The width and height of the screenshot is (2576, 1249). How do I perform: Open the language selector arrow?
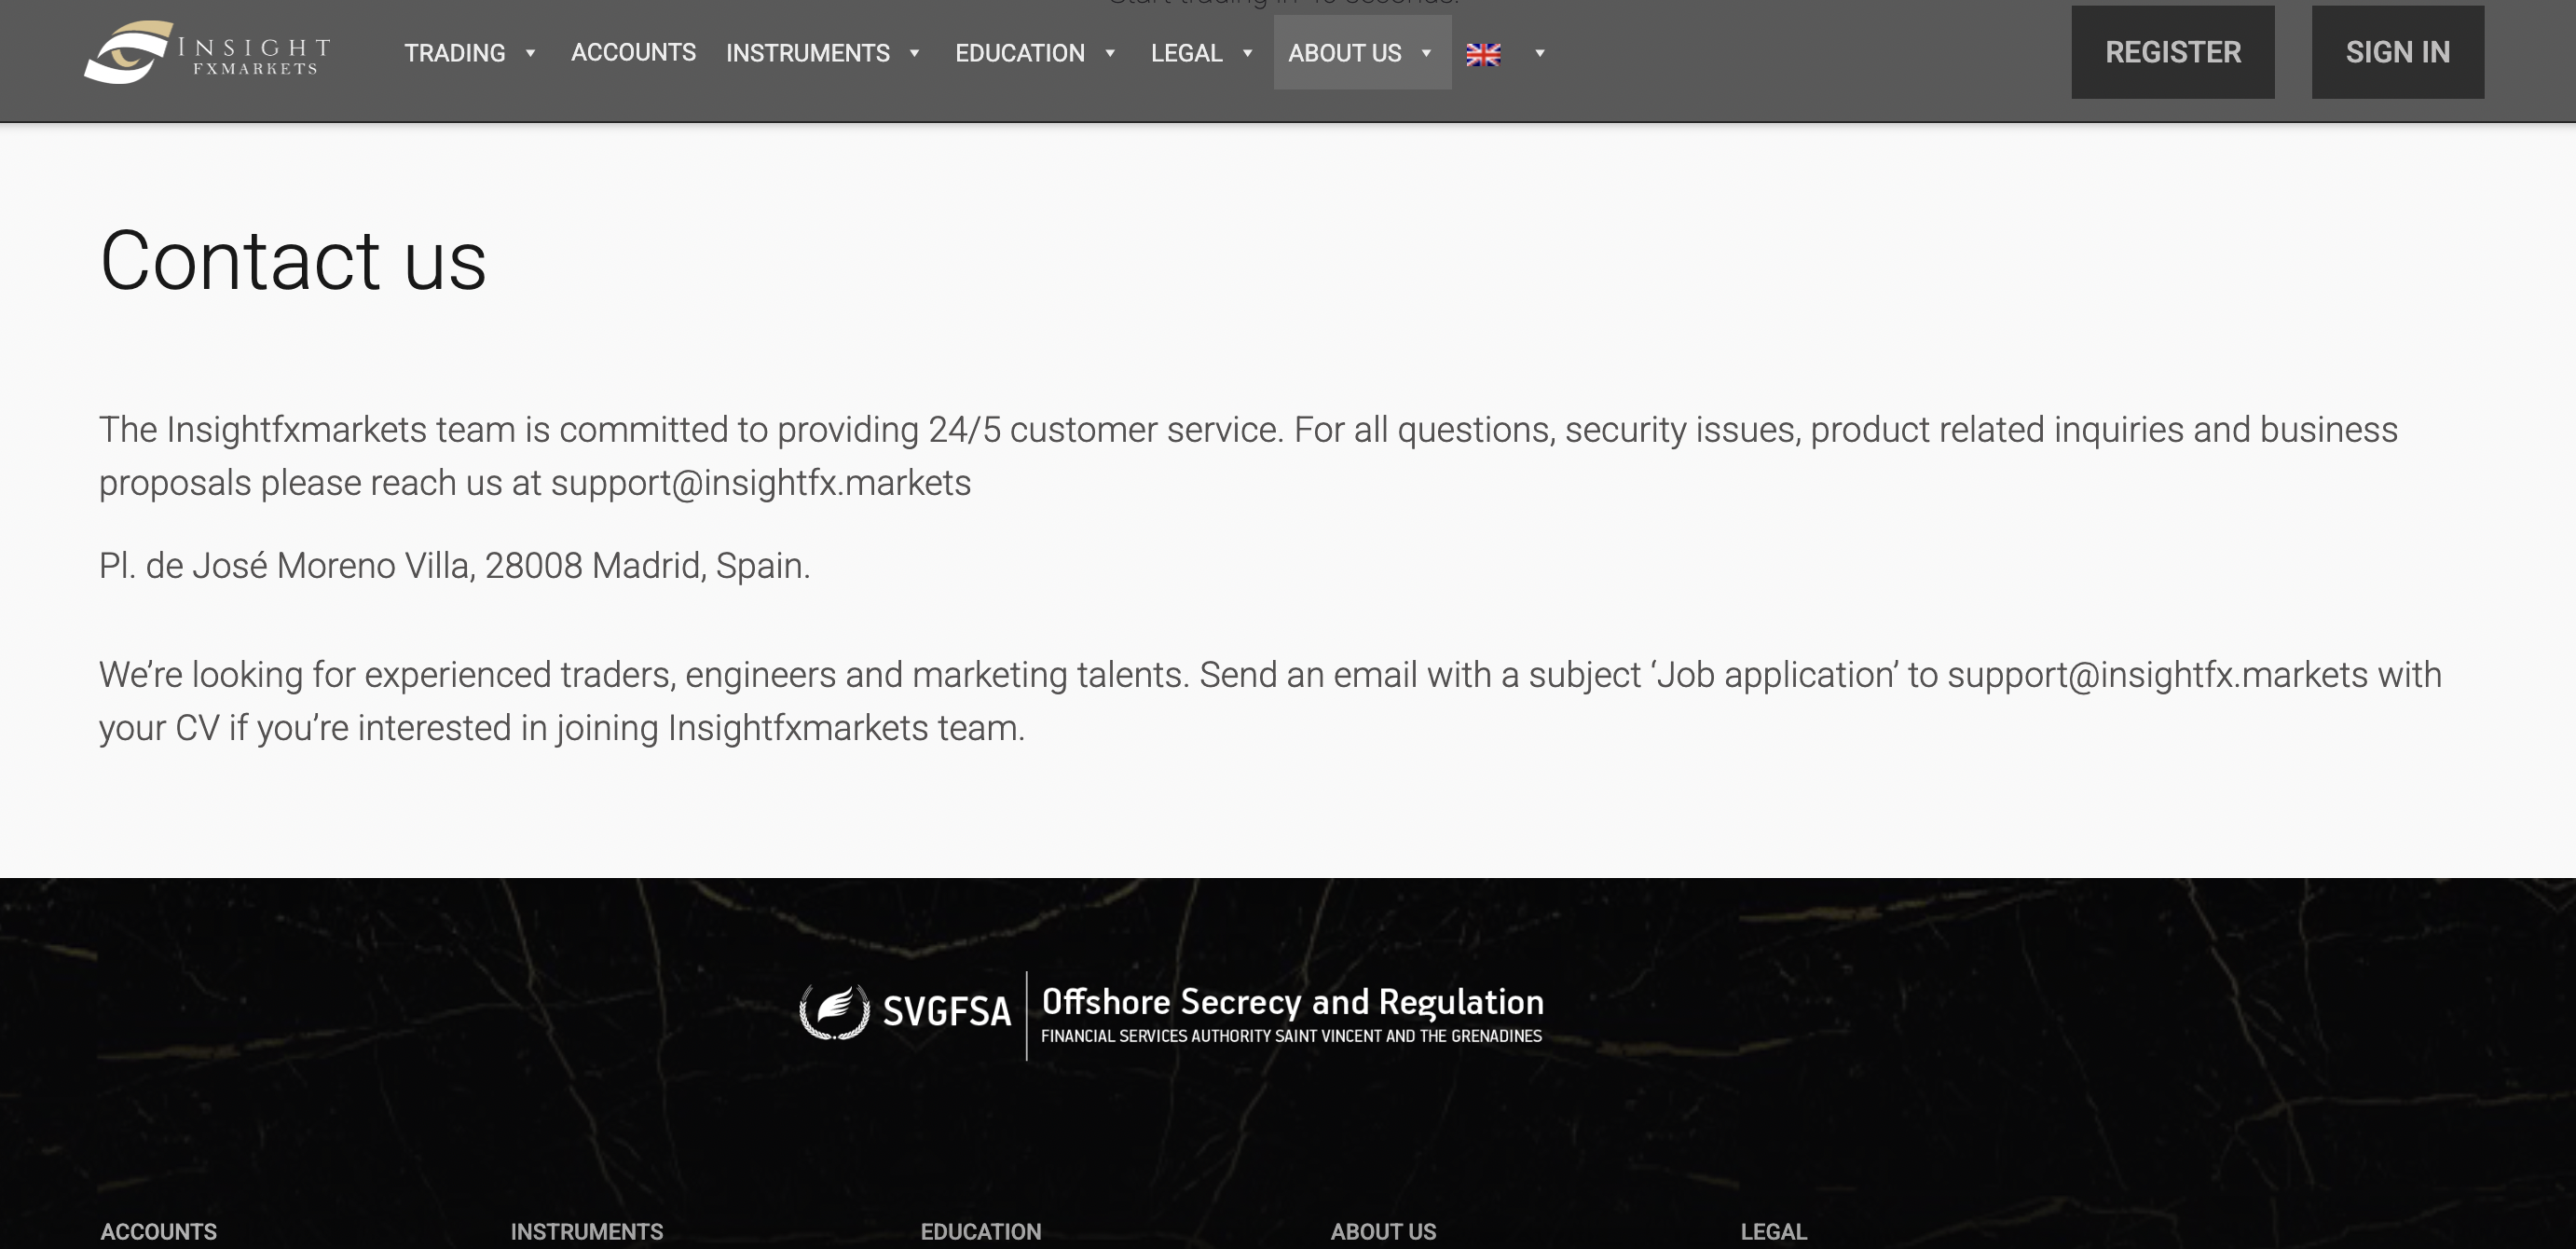pyautogui.click(x=1540, y=53)
